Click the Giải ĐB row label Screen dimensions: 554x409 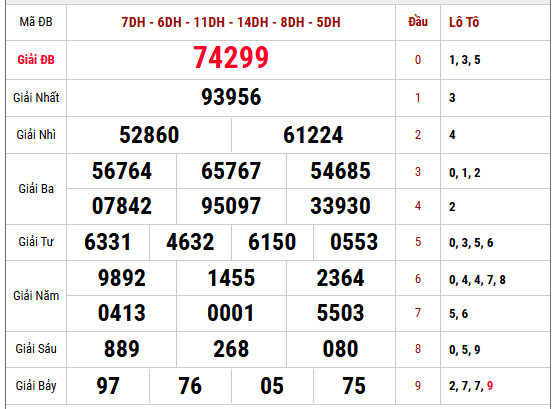tap(36, 60)
